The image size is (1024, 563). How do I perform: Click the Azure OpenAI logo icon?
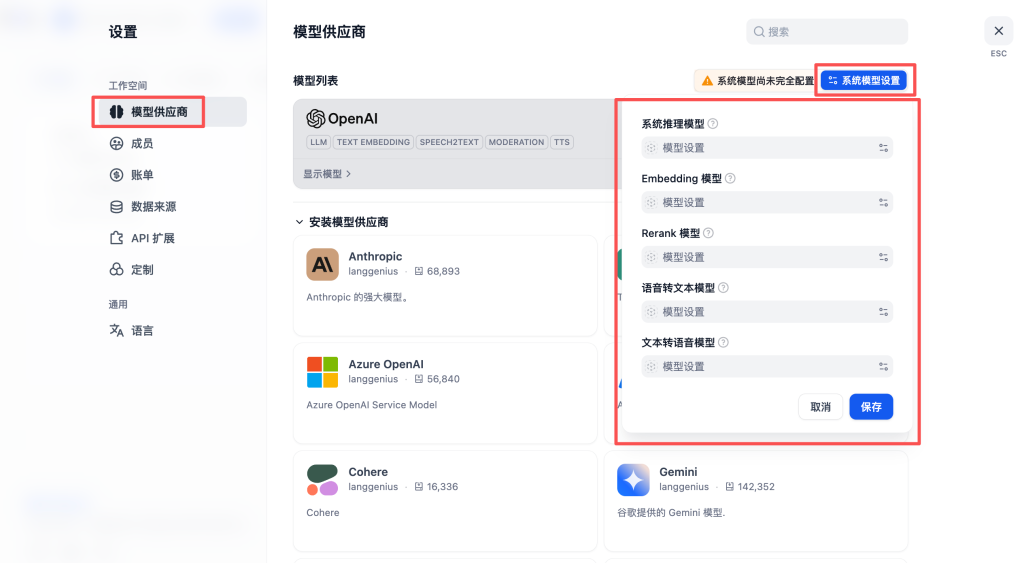point(322,372)
